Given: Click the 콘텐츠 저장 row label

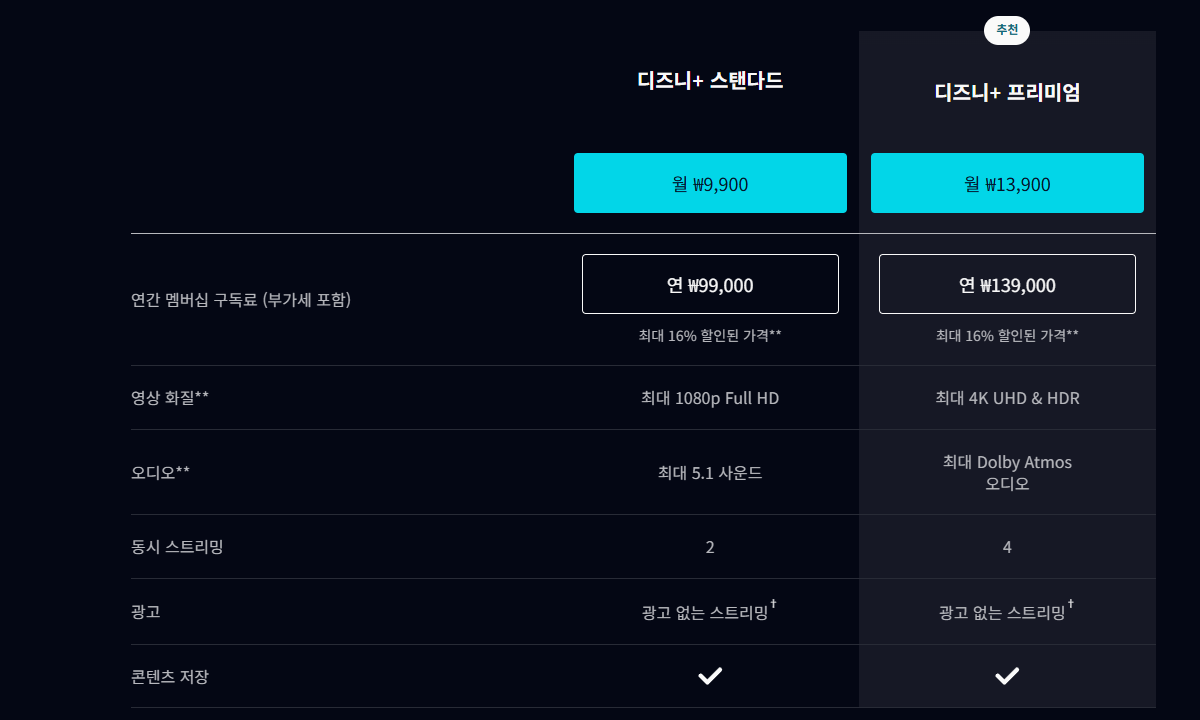Looking at the screenshot, I should click(x=170, y=677).
